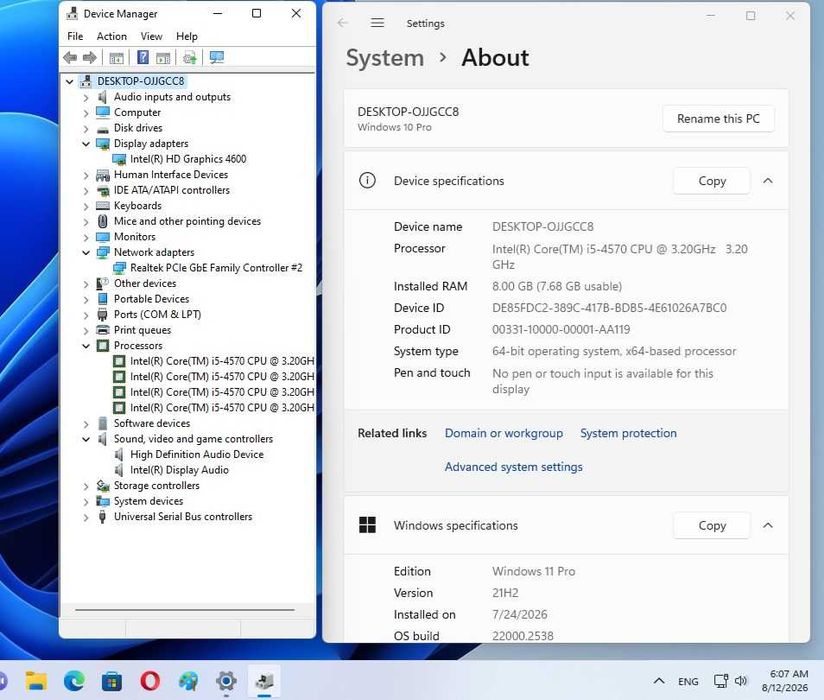Collapse Windows specifications section chevron

click(x=768, y=526)
